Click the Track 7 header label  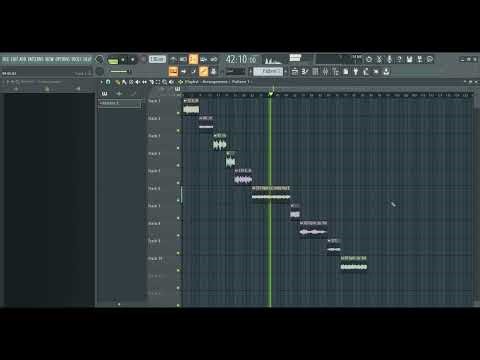(154, 206)
